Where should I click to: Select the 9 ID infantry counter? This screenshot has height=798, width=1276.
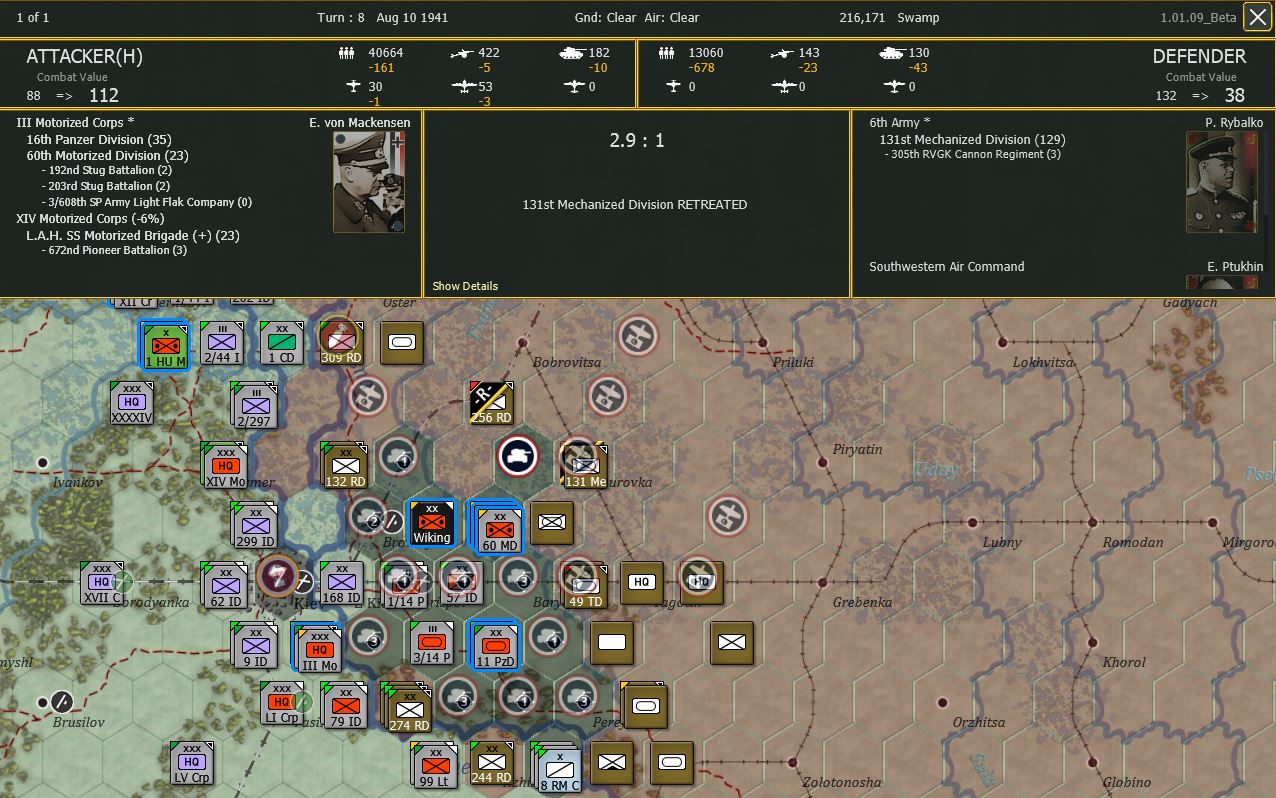255,646
